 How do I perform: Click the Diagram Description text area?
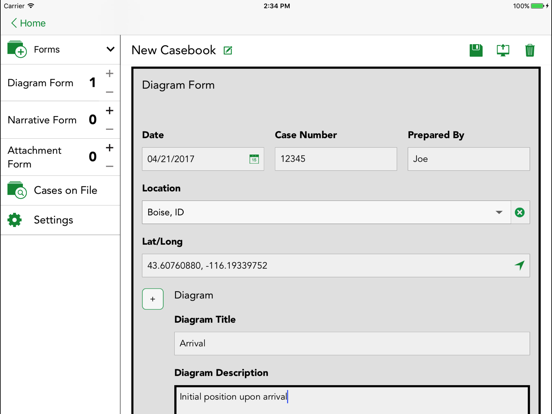tap(352, 400)
